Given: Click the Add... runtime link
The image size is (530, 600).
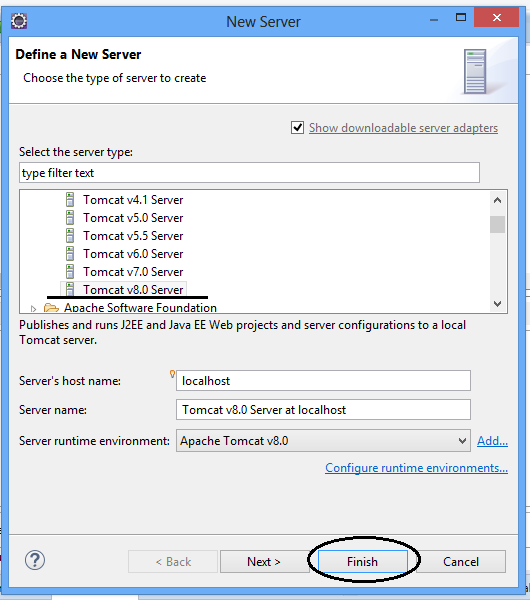Looking at the screenshot, I should click(x=492, y=441).
